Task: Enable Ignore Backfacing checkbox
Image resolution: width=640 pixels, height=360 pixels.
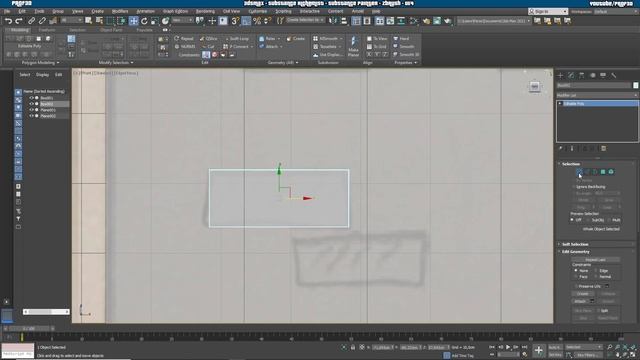Action: coord(574,187)
